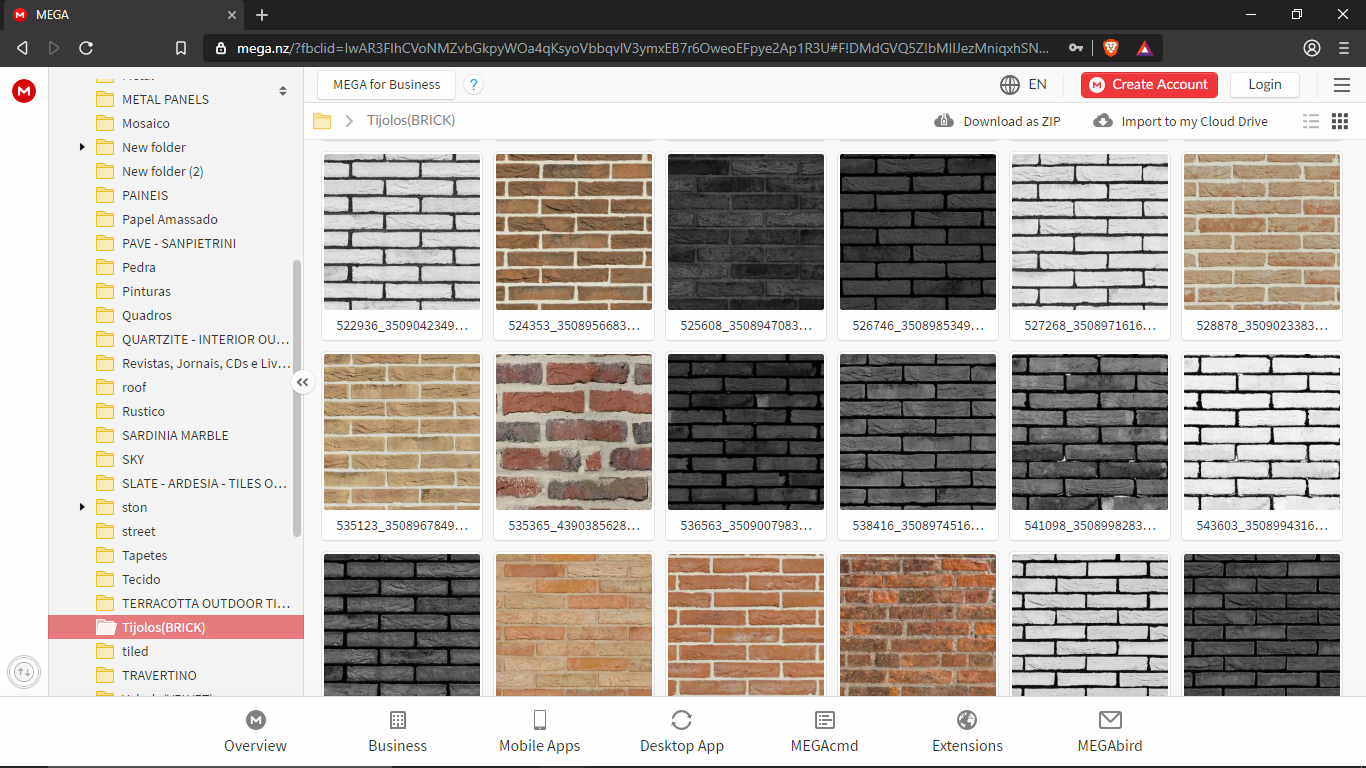Click the breadcrumb folder icon

(x=322, y=121)
